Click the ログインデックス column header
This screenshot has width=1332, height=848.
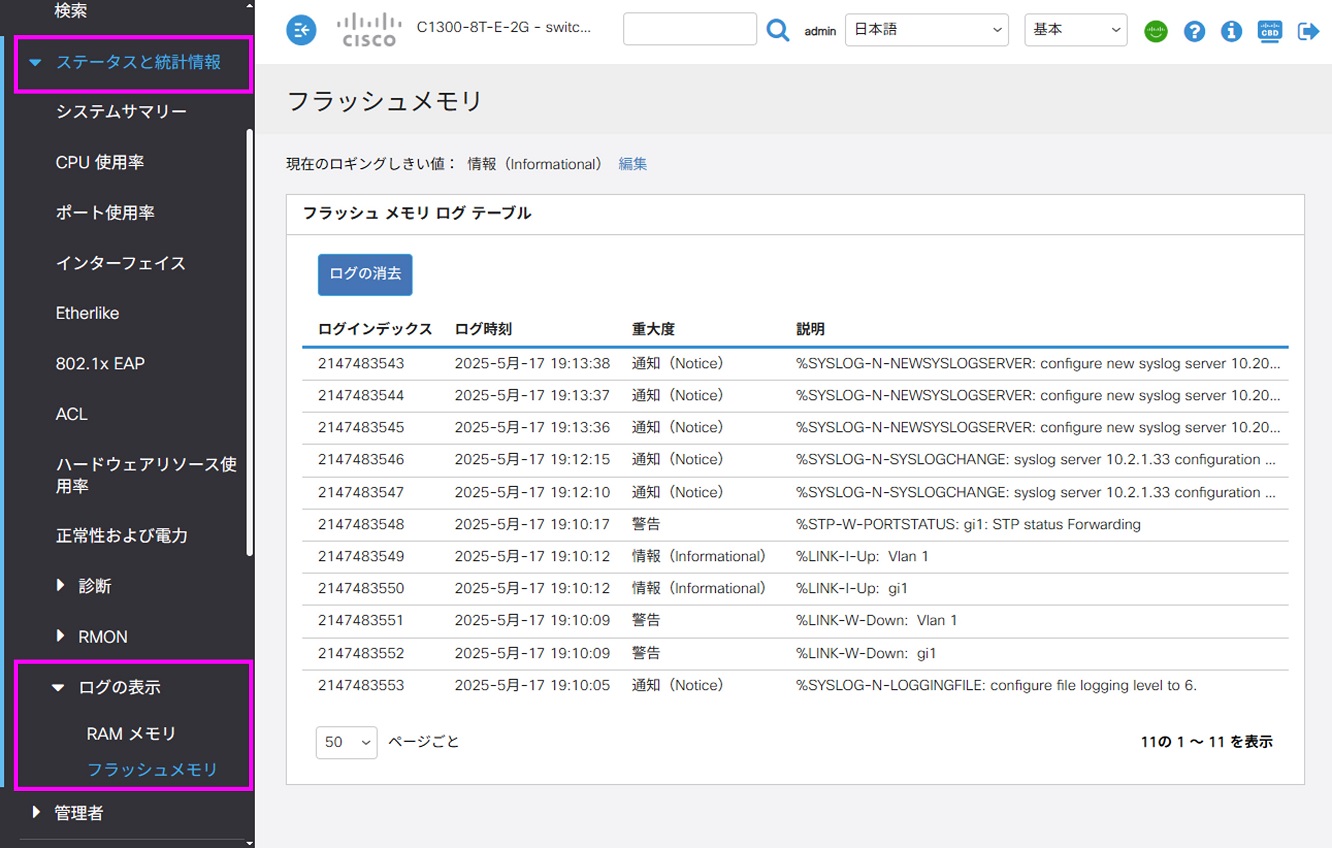(375, 329)
